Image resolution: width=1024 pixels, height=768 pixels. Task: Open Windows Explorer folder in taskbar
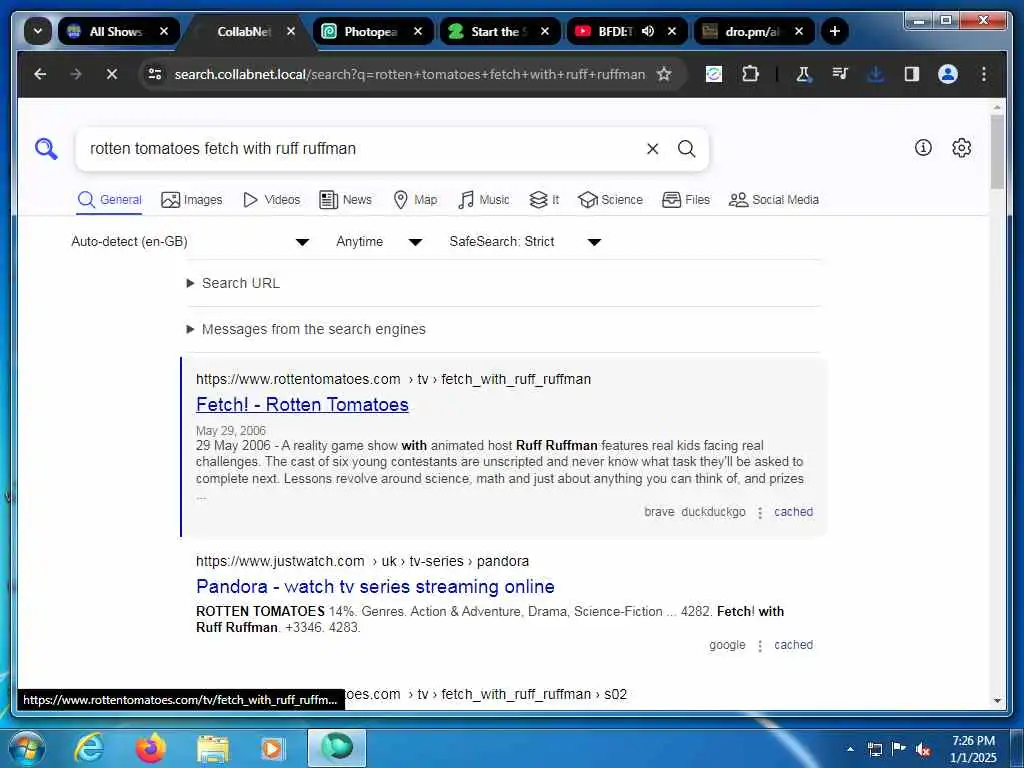(213, 750)
